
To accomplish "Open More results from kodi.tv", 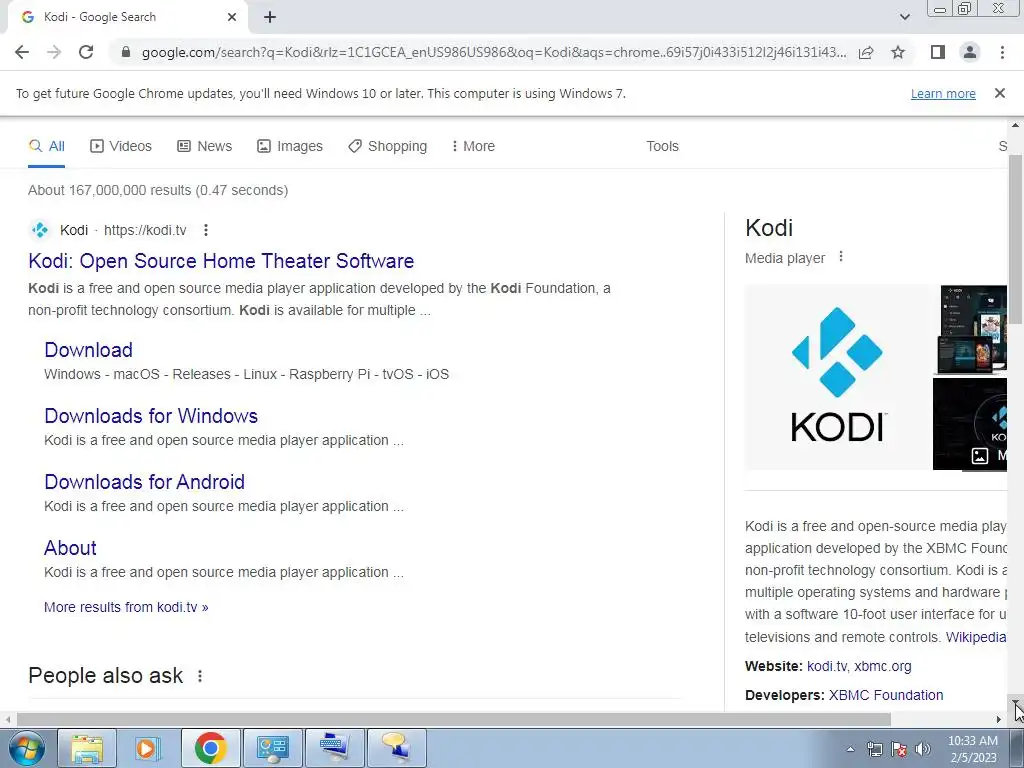I will point(126,607).
